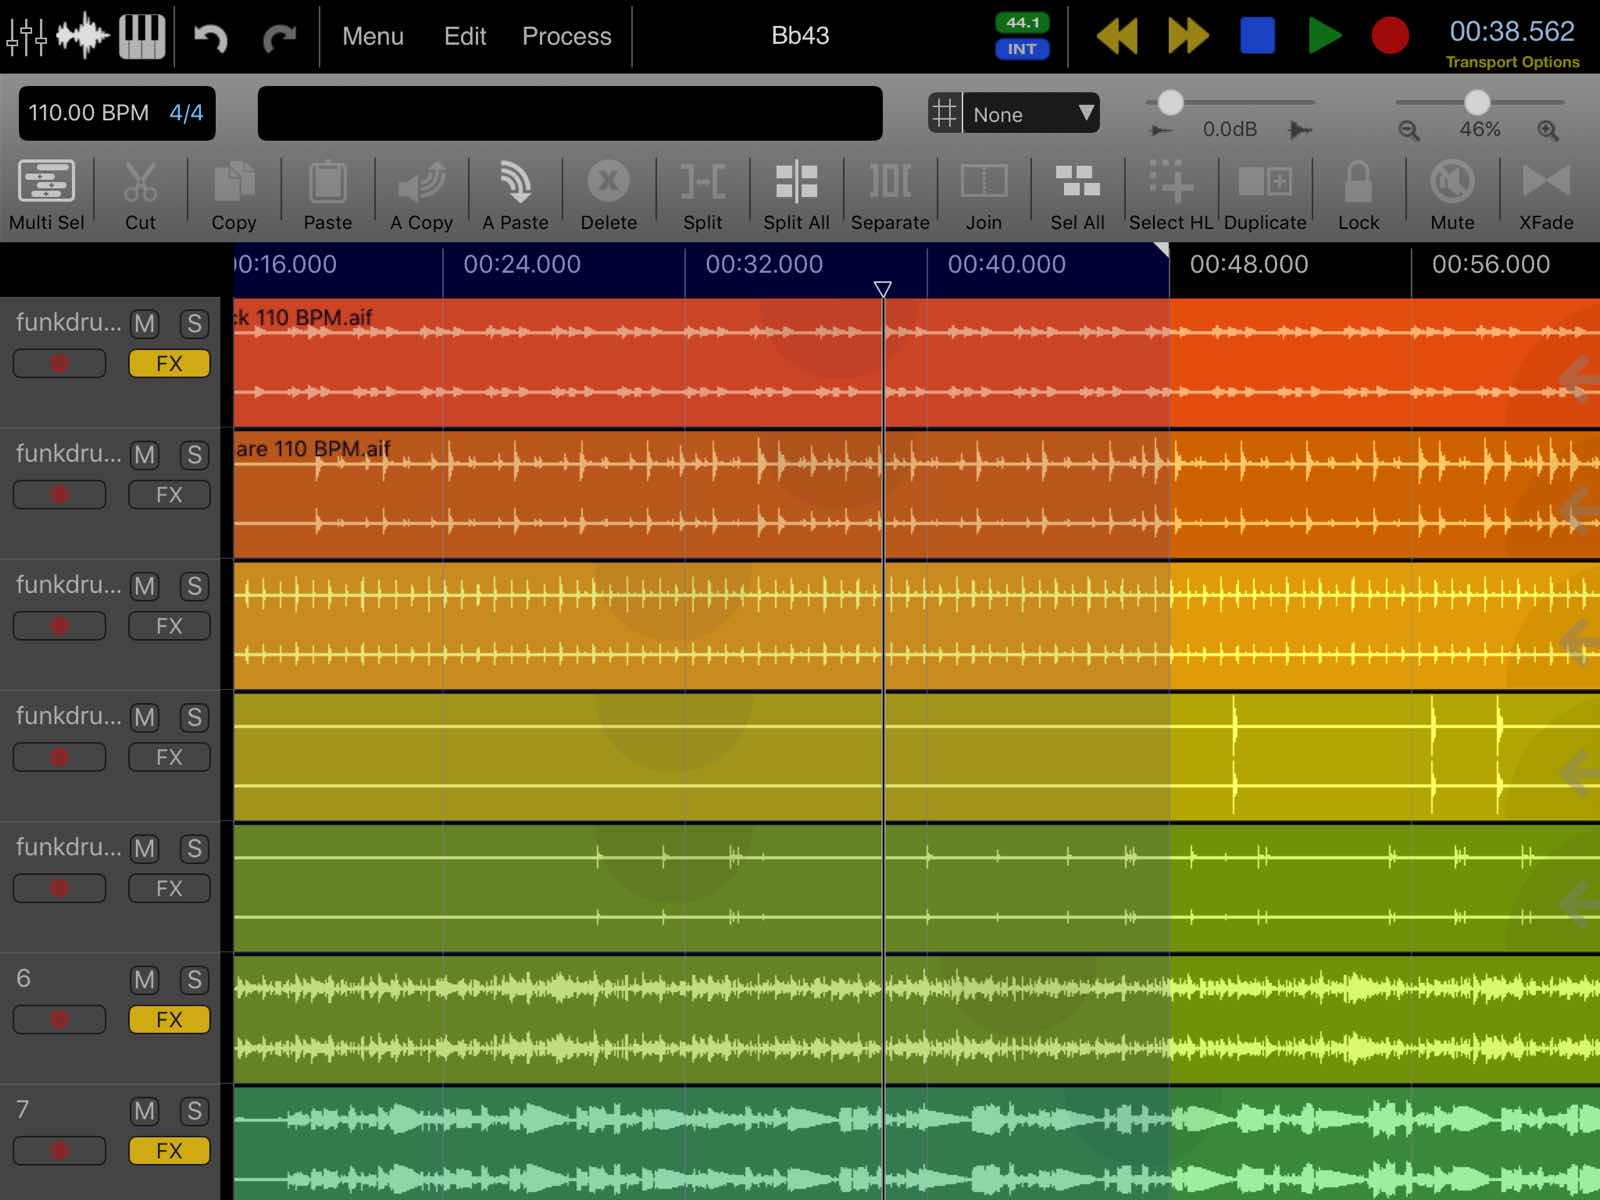Open the Menu menu
1600x1200 pixels.
373,36
